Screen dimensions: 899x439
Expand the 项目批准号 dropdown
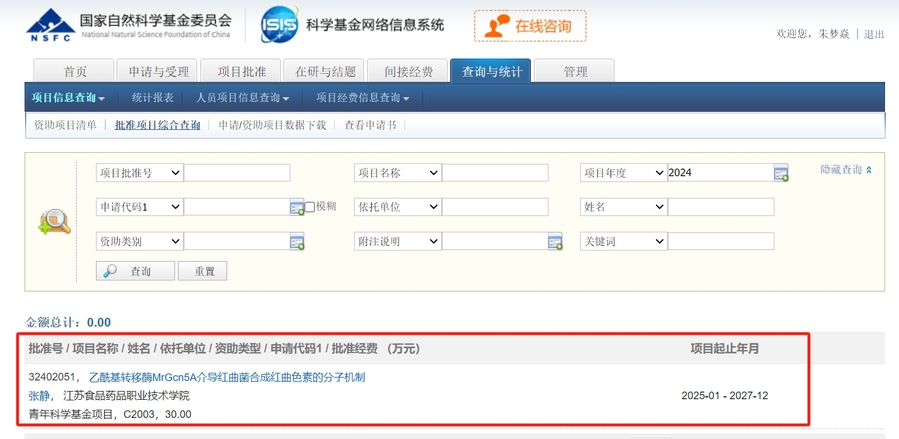coord(139,173)
